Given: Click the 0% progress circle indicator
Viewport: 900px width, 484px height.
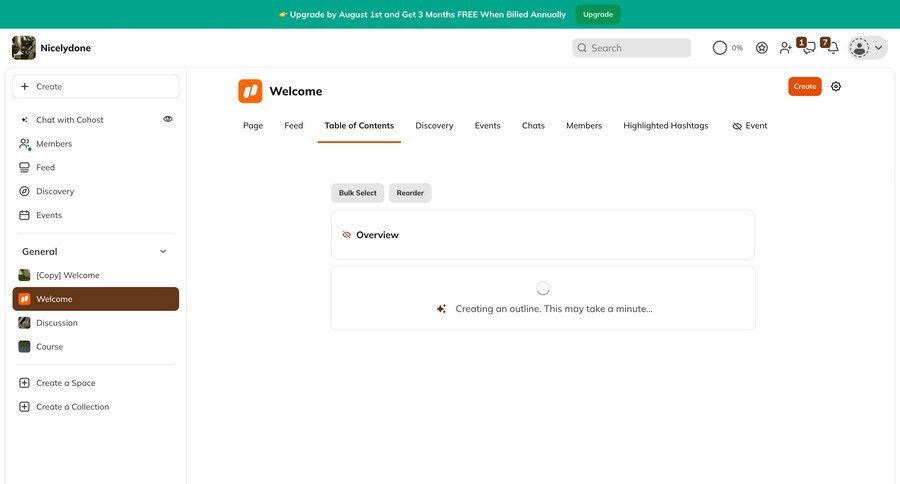Looking at the screenshot, I should (x=720, y=48).
